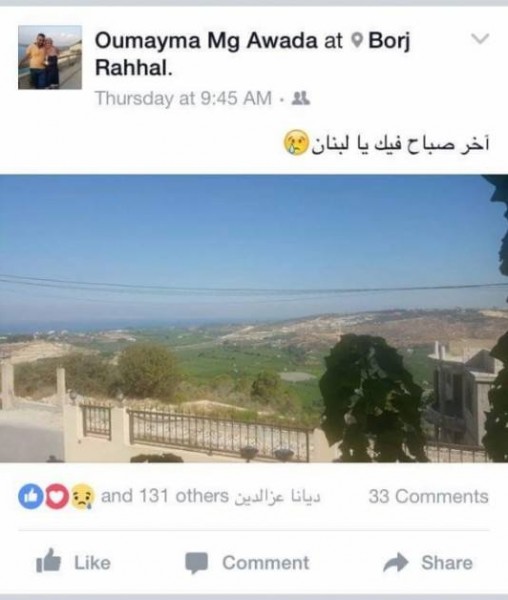Screen dimensions: 508x600
Task: View the Thursday 9:45 AM timestamp
Action: 183,98
